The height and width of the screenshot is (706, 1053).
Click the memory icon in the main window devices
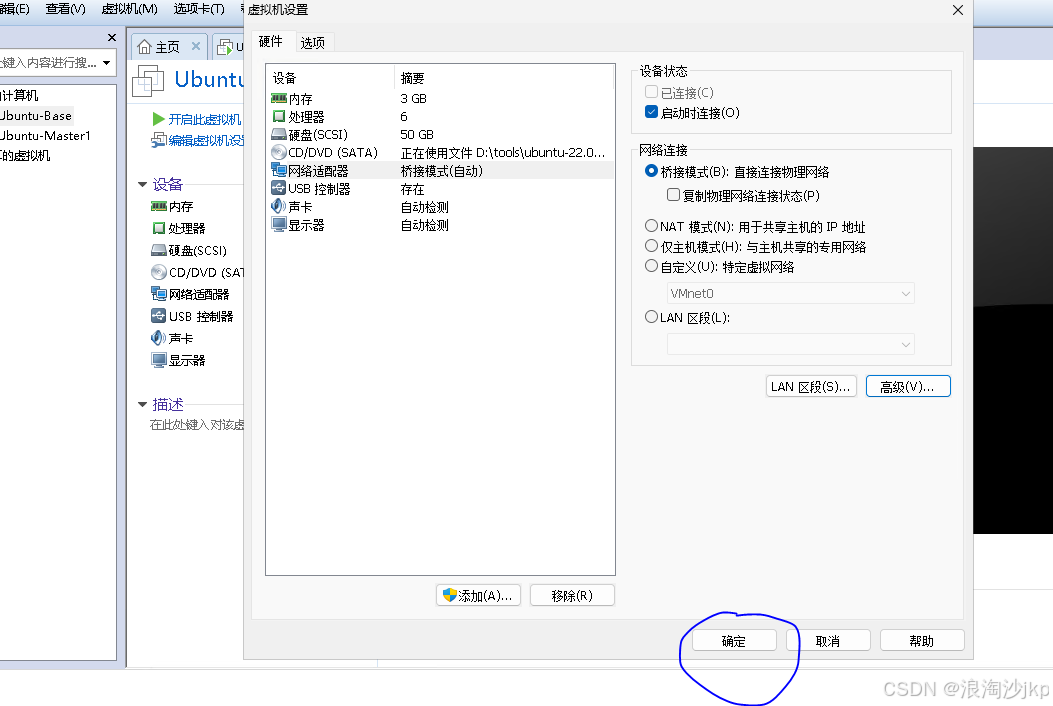point(159,206)
